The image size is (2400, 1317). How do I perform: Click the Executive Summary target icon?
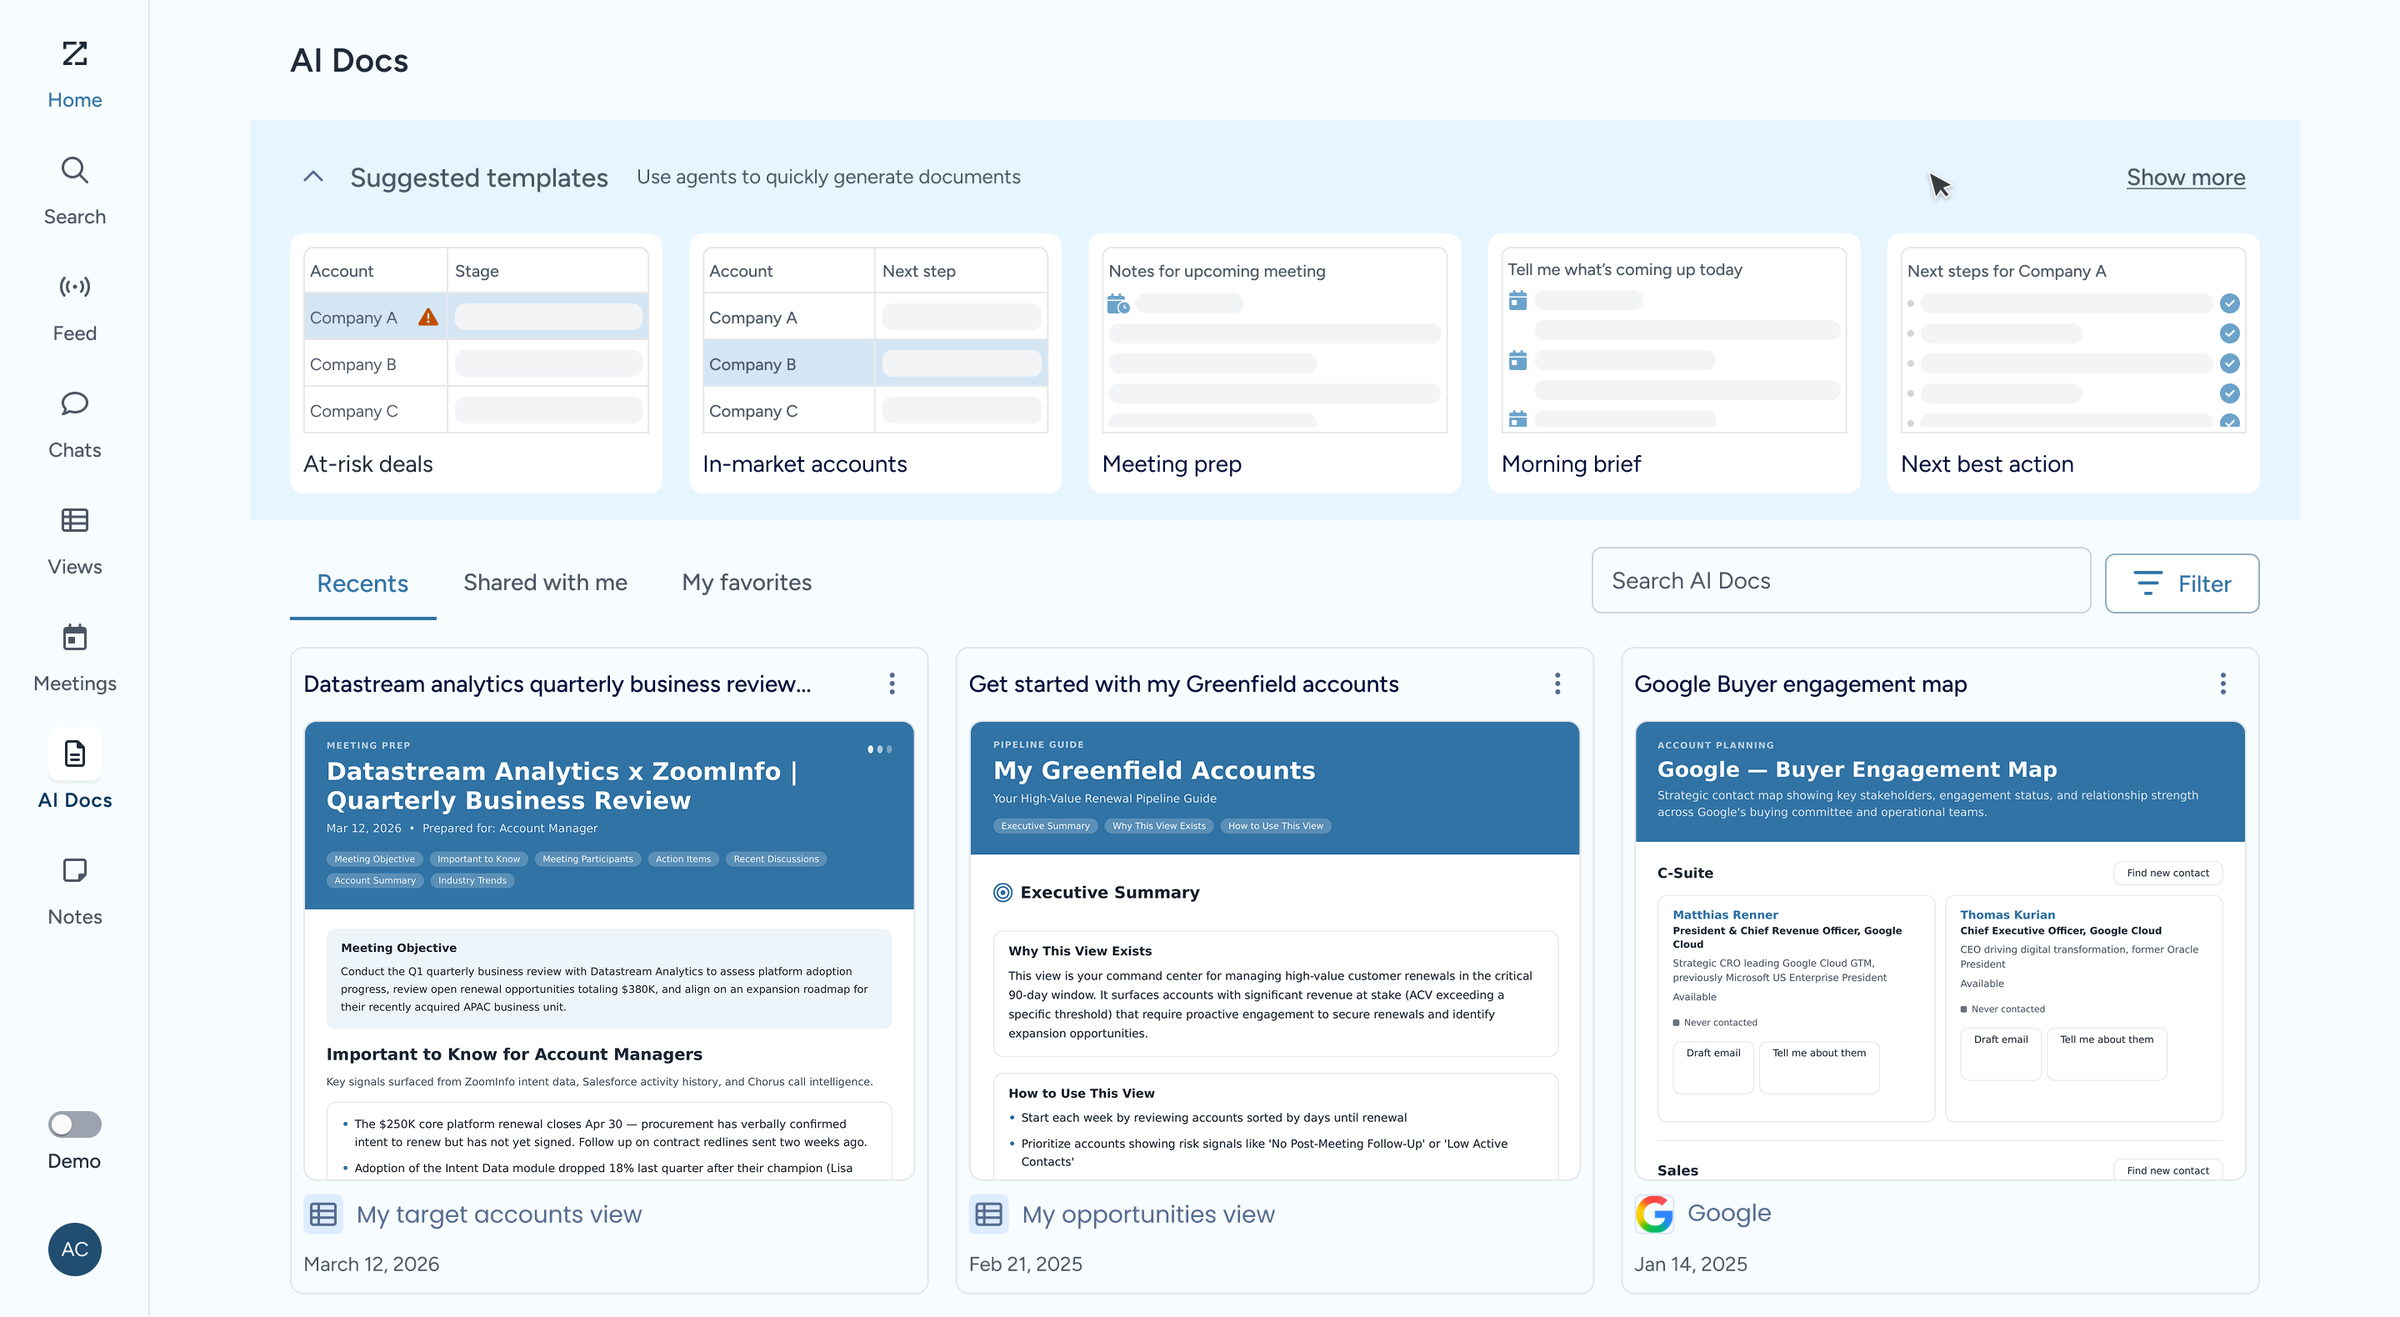point(1002,892)
